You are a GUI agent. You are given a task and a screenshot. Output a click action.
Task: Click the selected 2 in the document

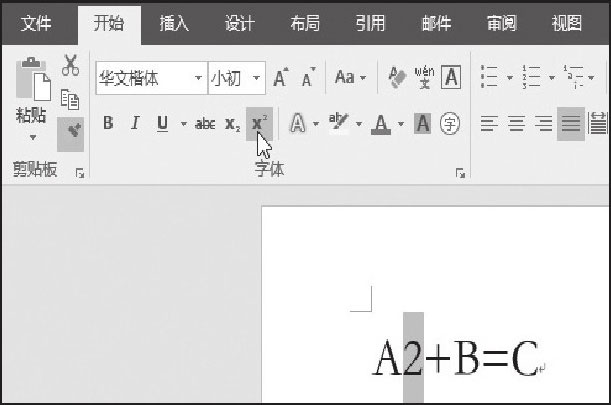click(x=413, y=358)
